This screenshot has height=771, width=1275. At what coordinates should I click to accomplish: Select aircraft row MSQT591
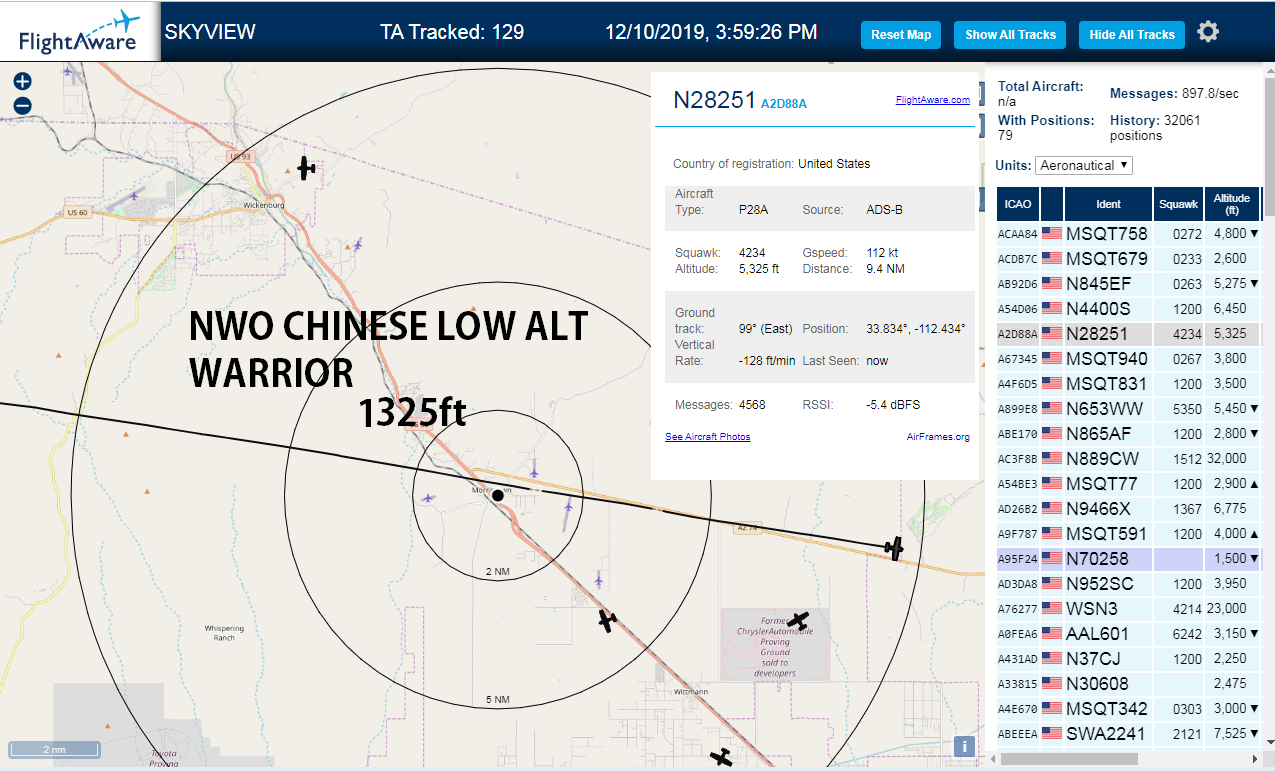pyautogui.click(x=1129, y=534)
